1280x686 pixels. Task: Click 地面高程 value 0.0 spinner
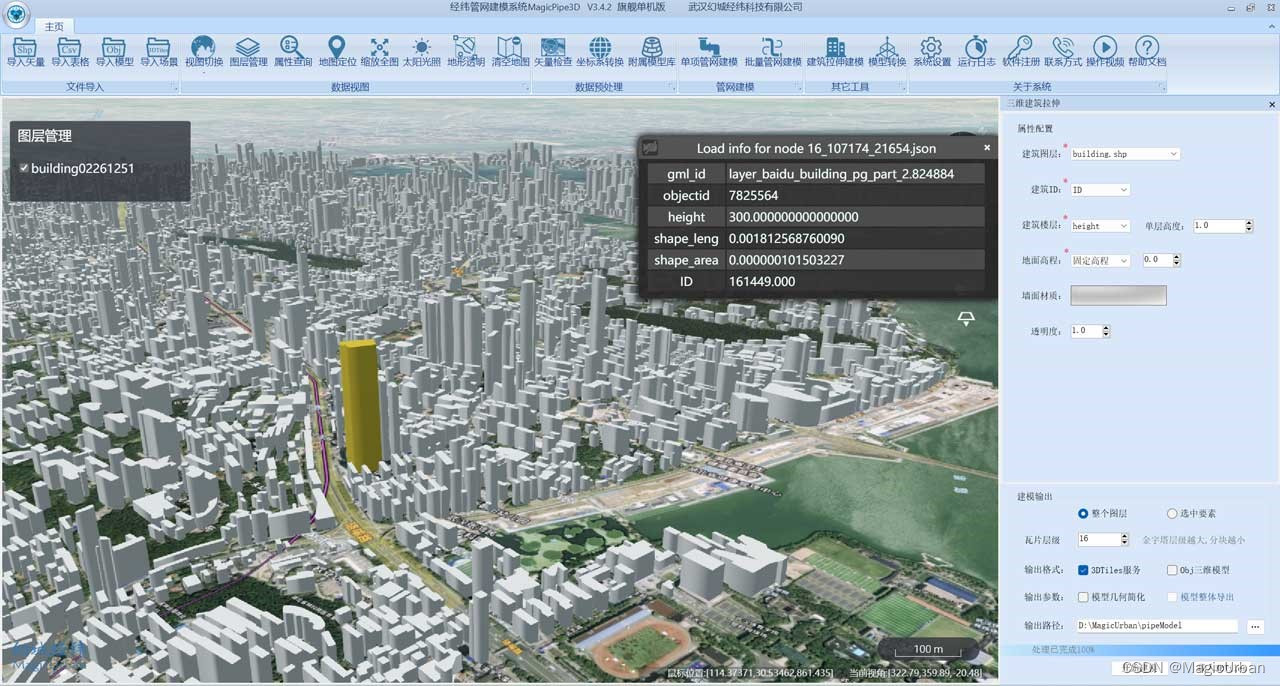coord(1161,260)
